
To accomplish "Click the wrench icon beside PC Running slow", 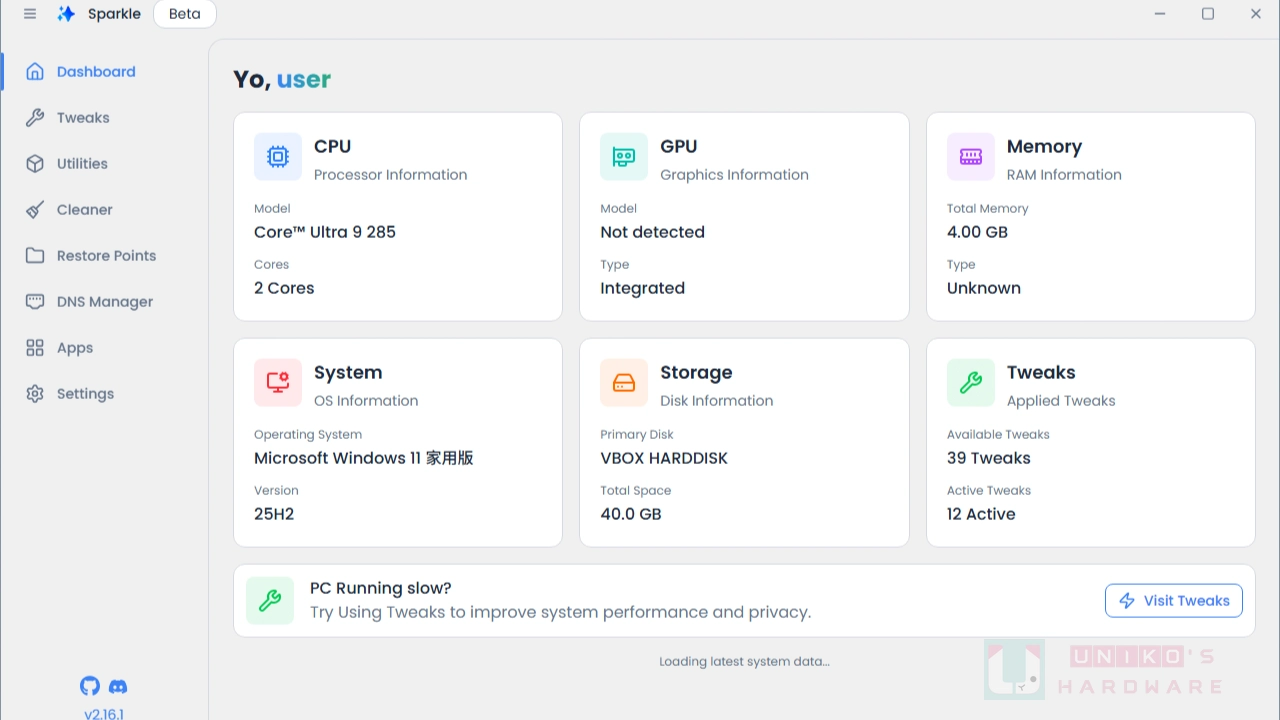I will [270, 601].
